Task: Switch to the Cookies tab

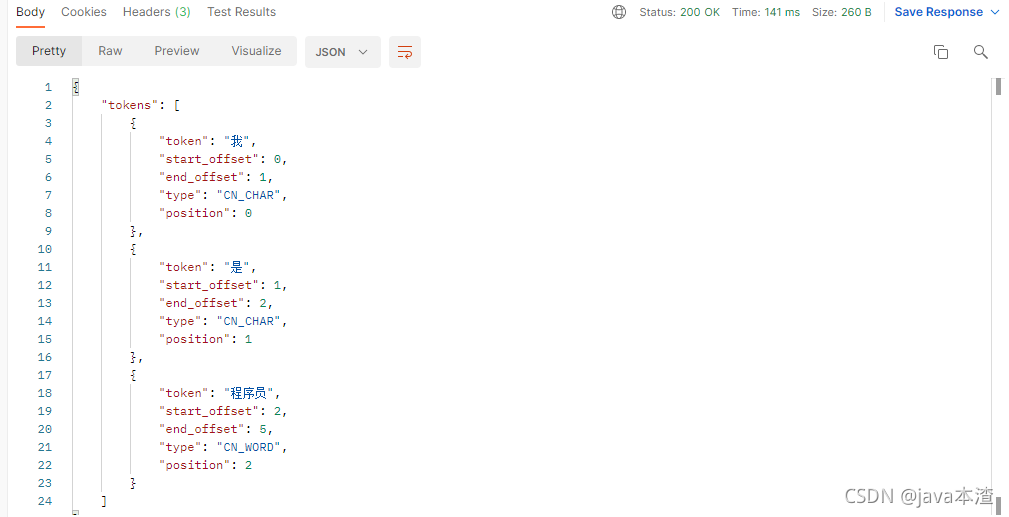Action: click(x=84, y=12)
